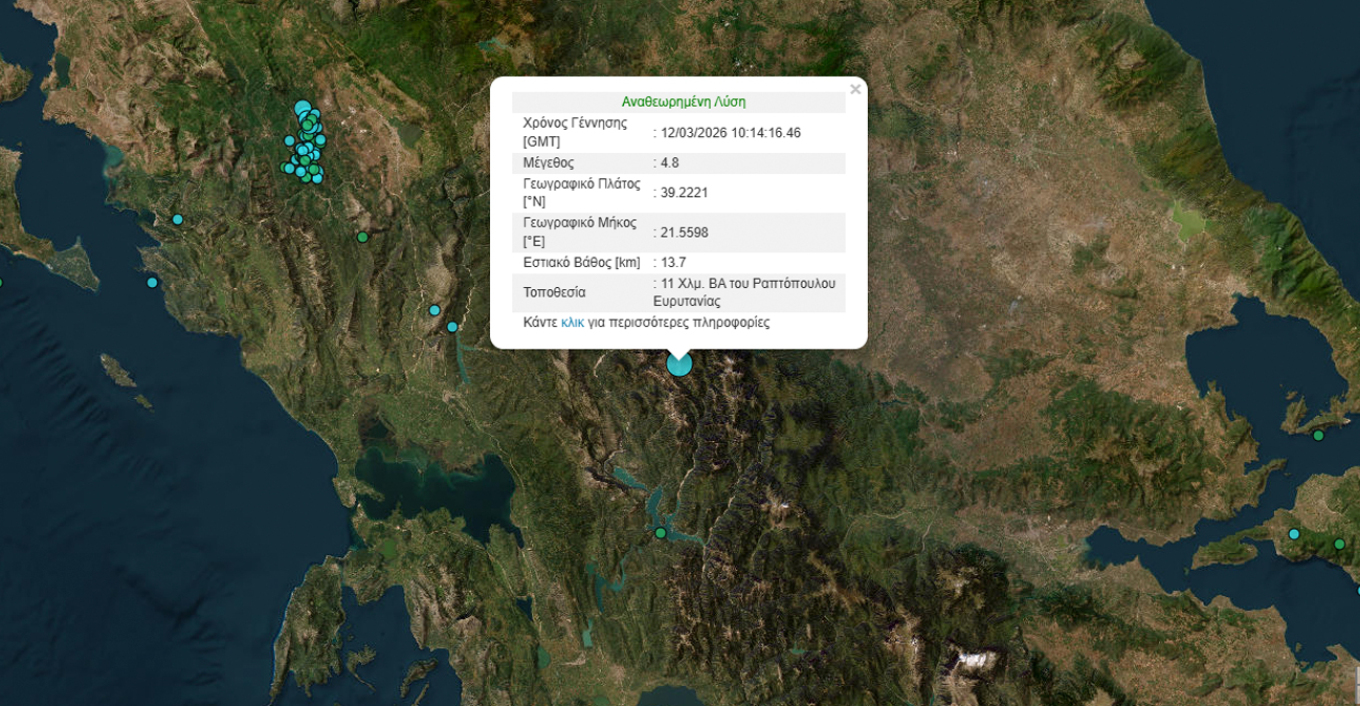Close the earthquake info popup
Image resolution: width=1360 pixels, height=706 pixels.
point(855,89)
